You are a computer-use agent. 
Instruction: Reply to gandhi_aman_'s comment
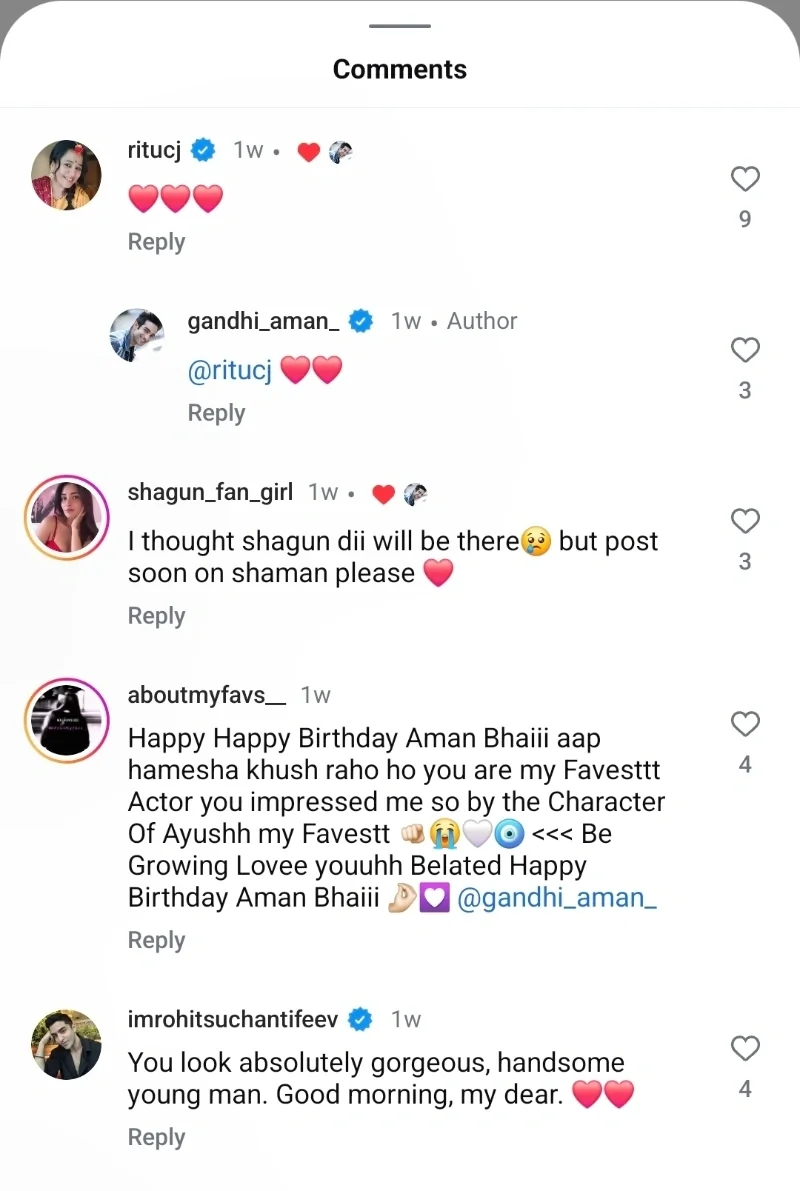[x=216, y=413]
